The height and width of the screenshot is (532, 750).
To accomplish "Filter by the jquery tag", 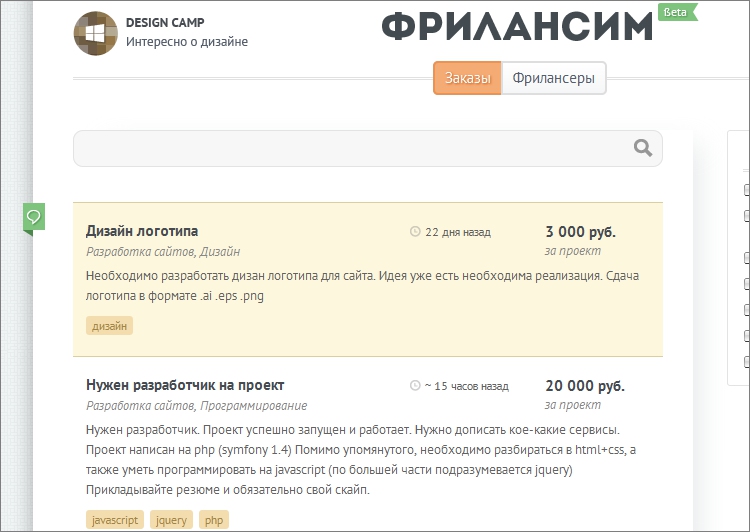I will 171,520.
